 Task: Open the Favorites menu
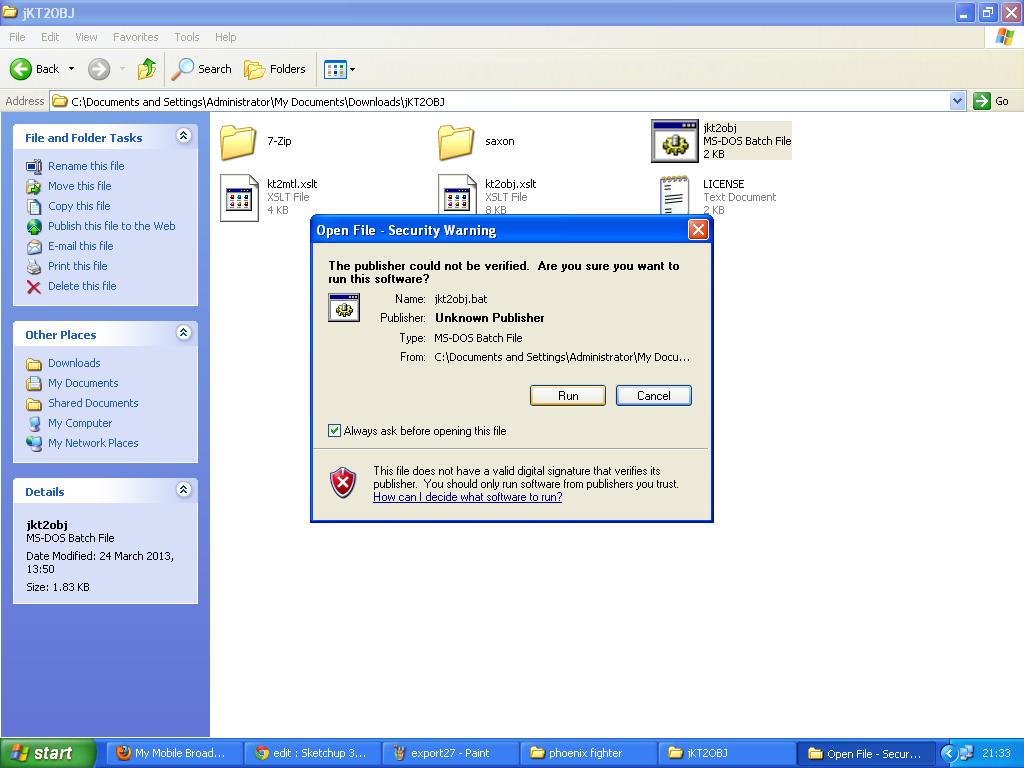tap(135, 37)
